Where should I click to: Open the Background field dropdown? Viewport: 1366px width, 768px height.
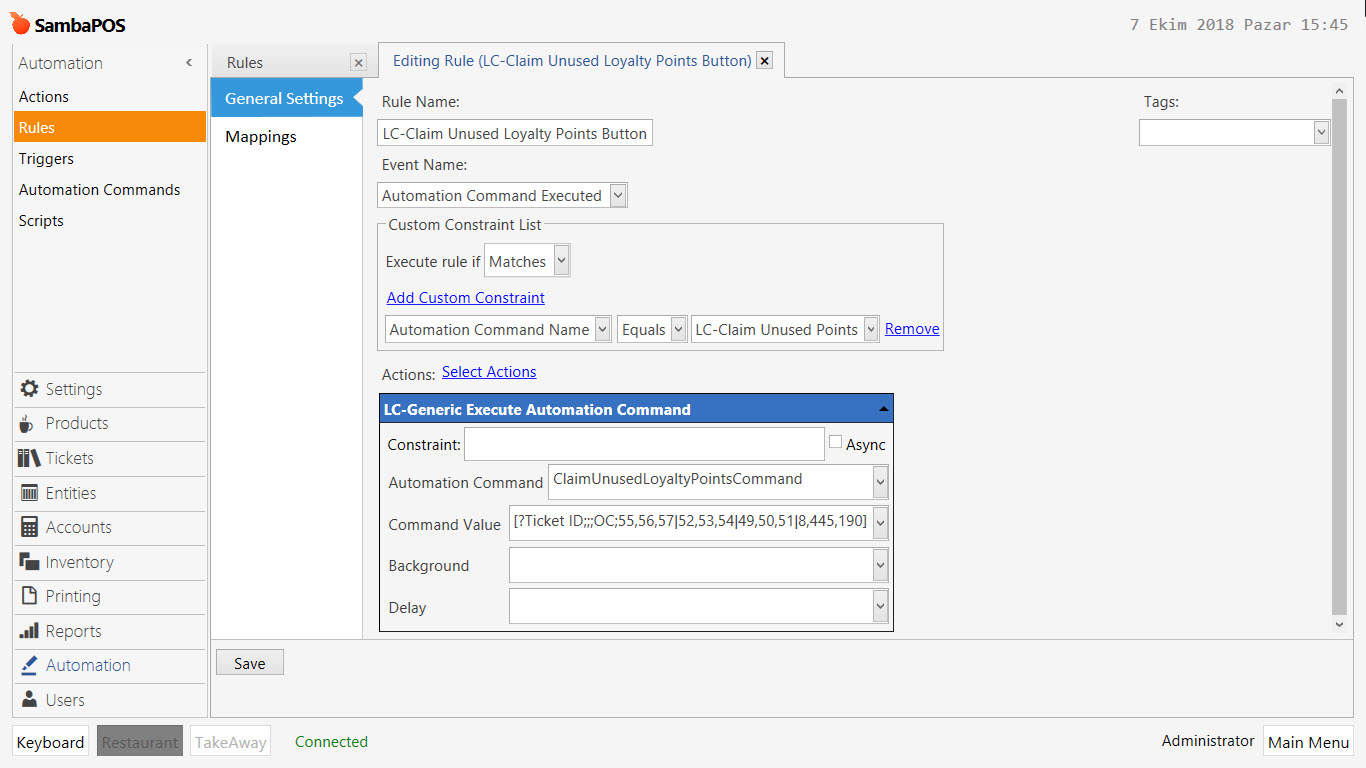pos(880,565)
